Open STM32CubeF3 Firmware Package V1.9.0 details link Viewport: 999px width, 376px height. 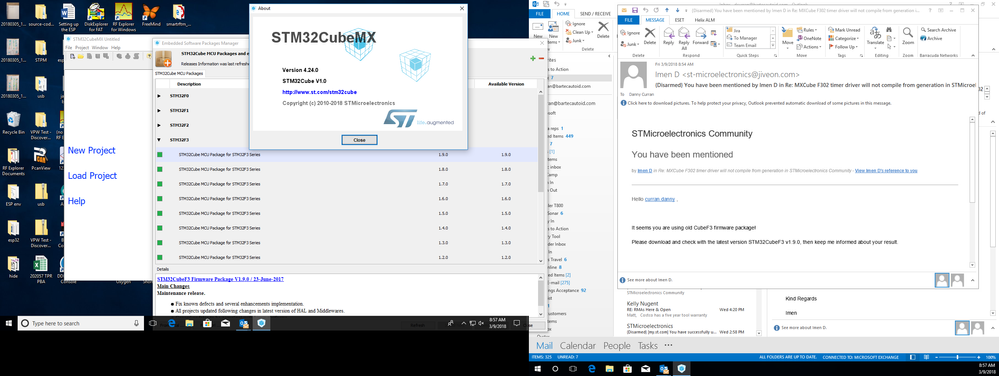[220, 279]
